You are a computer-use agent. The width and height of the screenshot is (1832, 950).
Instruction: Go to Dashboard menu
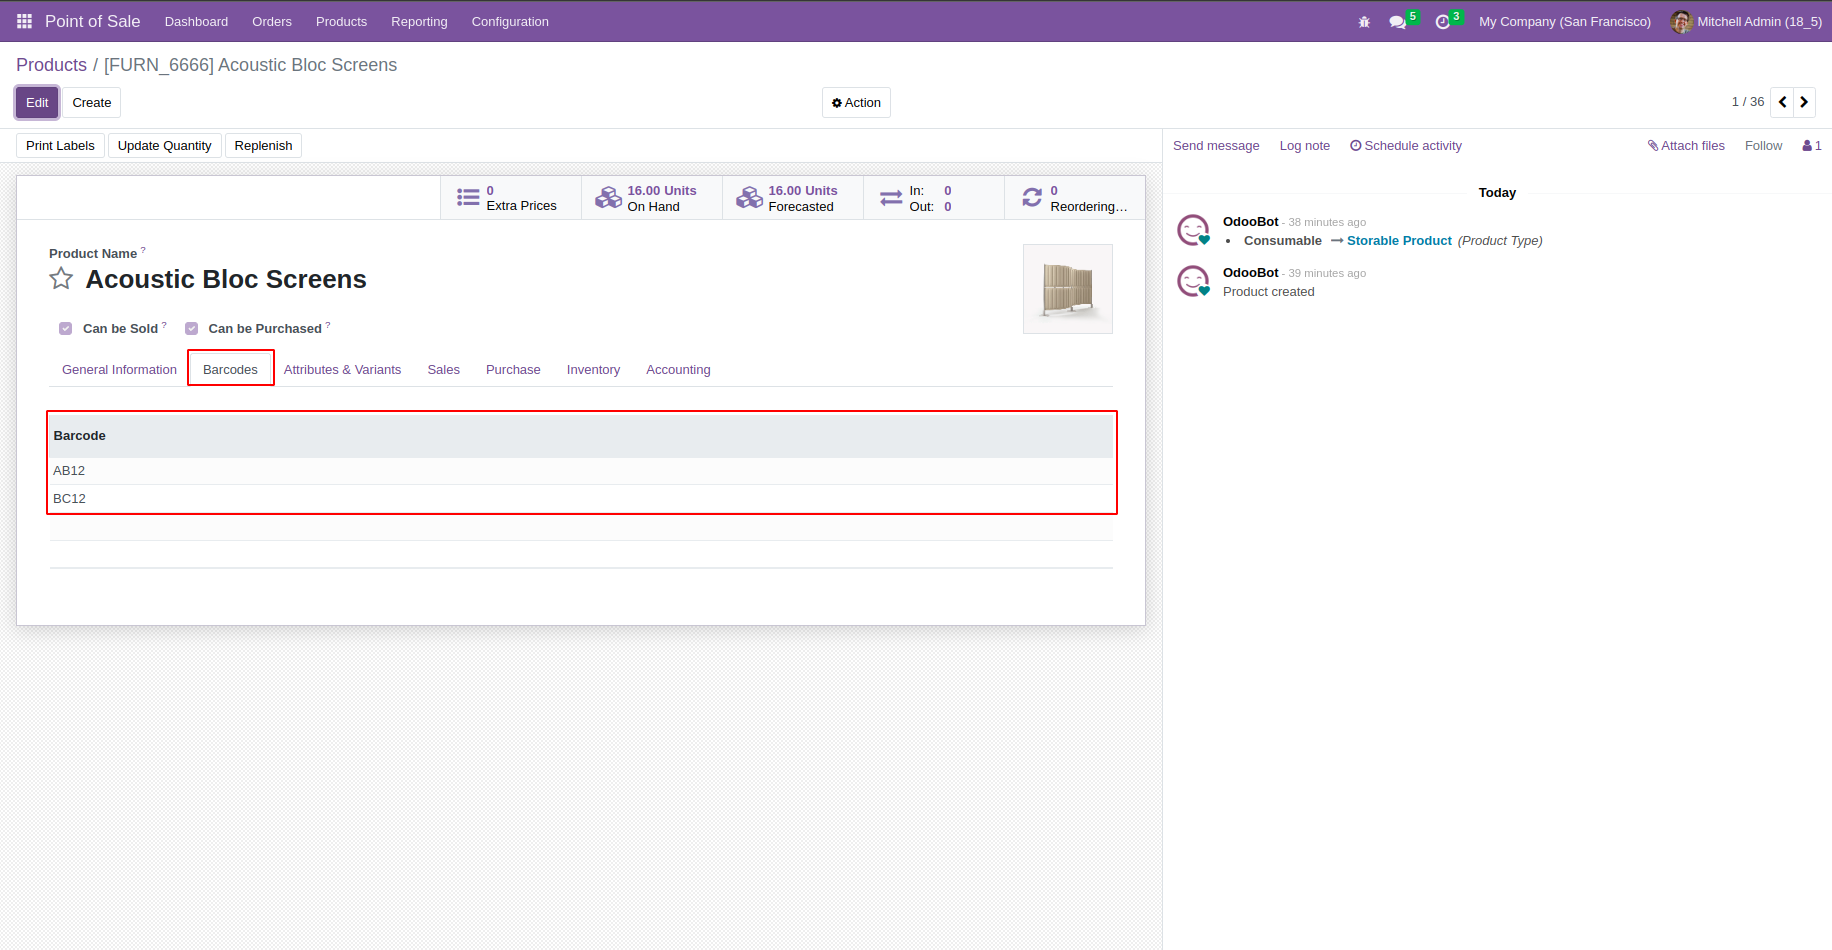point(196,21)
